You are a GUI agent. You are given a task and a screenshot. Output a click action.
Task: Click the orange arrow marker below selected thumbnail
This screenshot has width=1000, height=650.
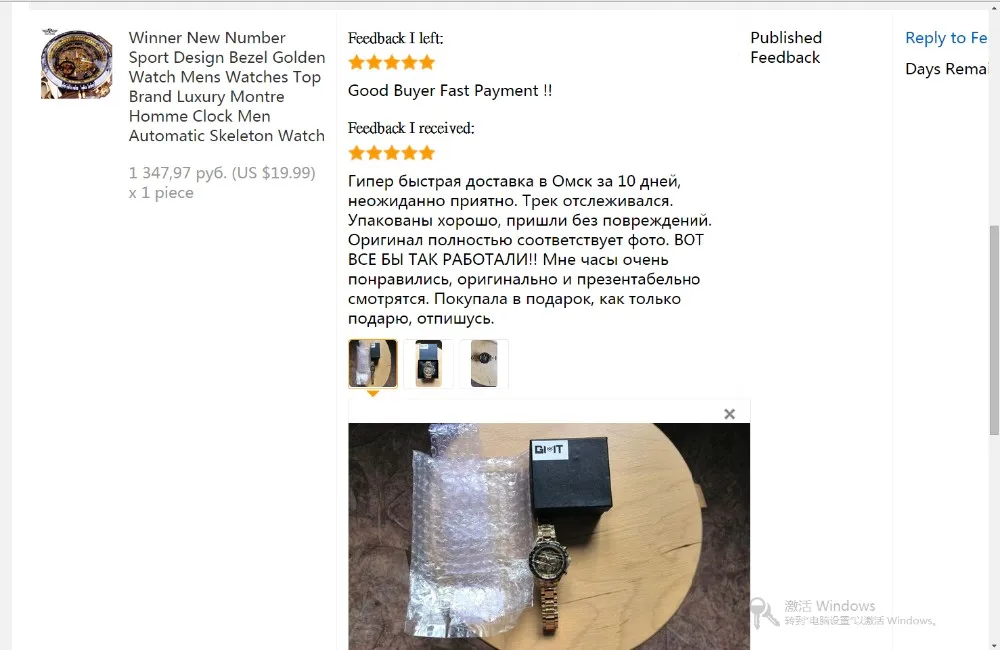click(x=372, y=394)
